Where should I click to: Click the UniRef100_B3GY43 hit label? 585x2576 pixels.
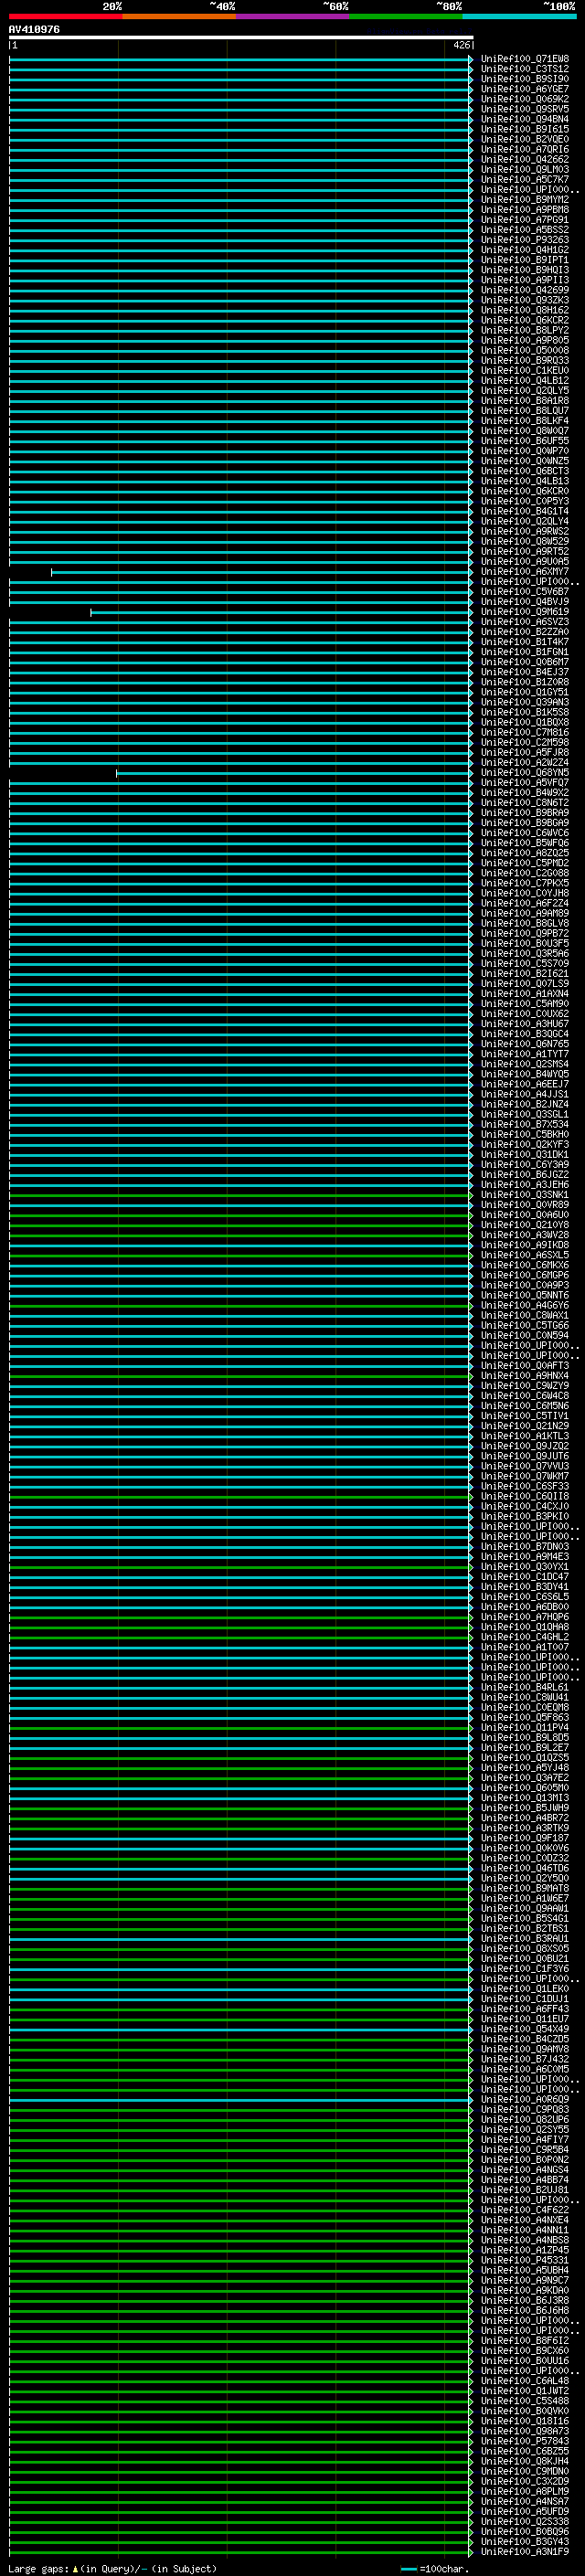524,2541
